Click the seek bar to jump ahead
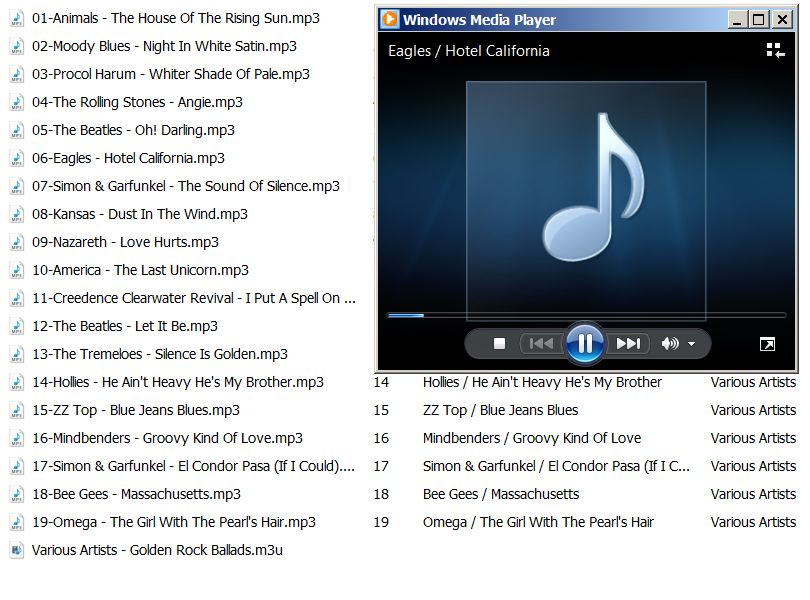The image size is (810, 600). point(586,315)
